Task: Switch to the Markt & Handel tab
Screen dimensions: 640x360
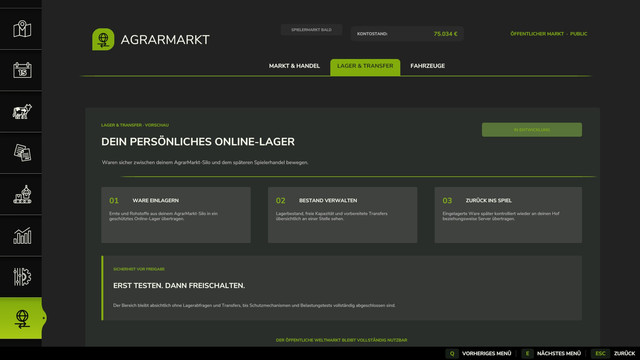Action: coord(294,66)
